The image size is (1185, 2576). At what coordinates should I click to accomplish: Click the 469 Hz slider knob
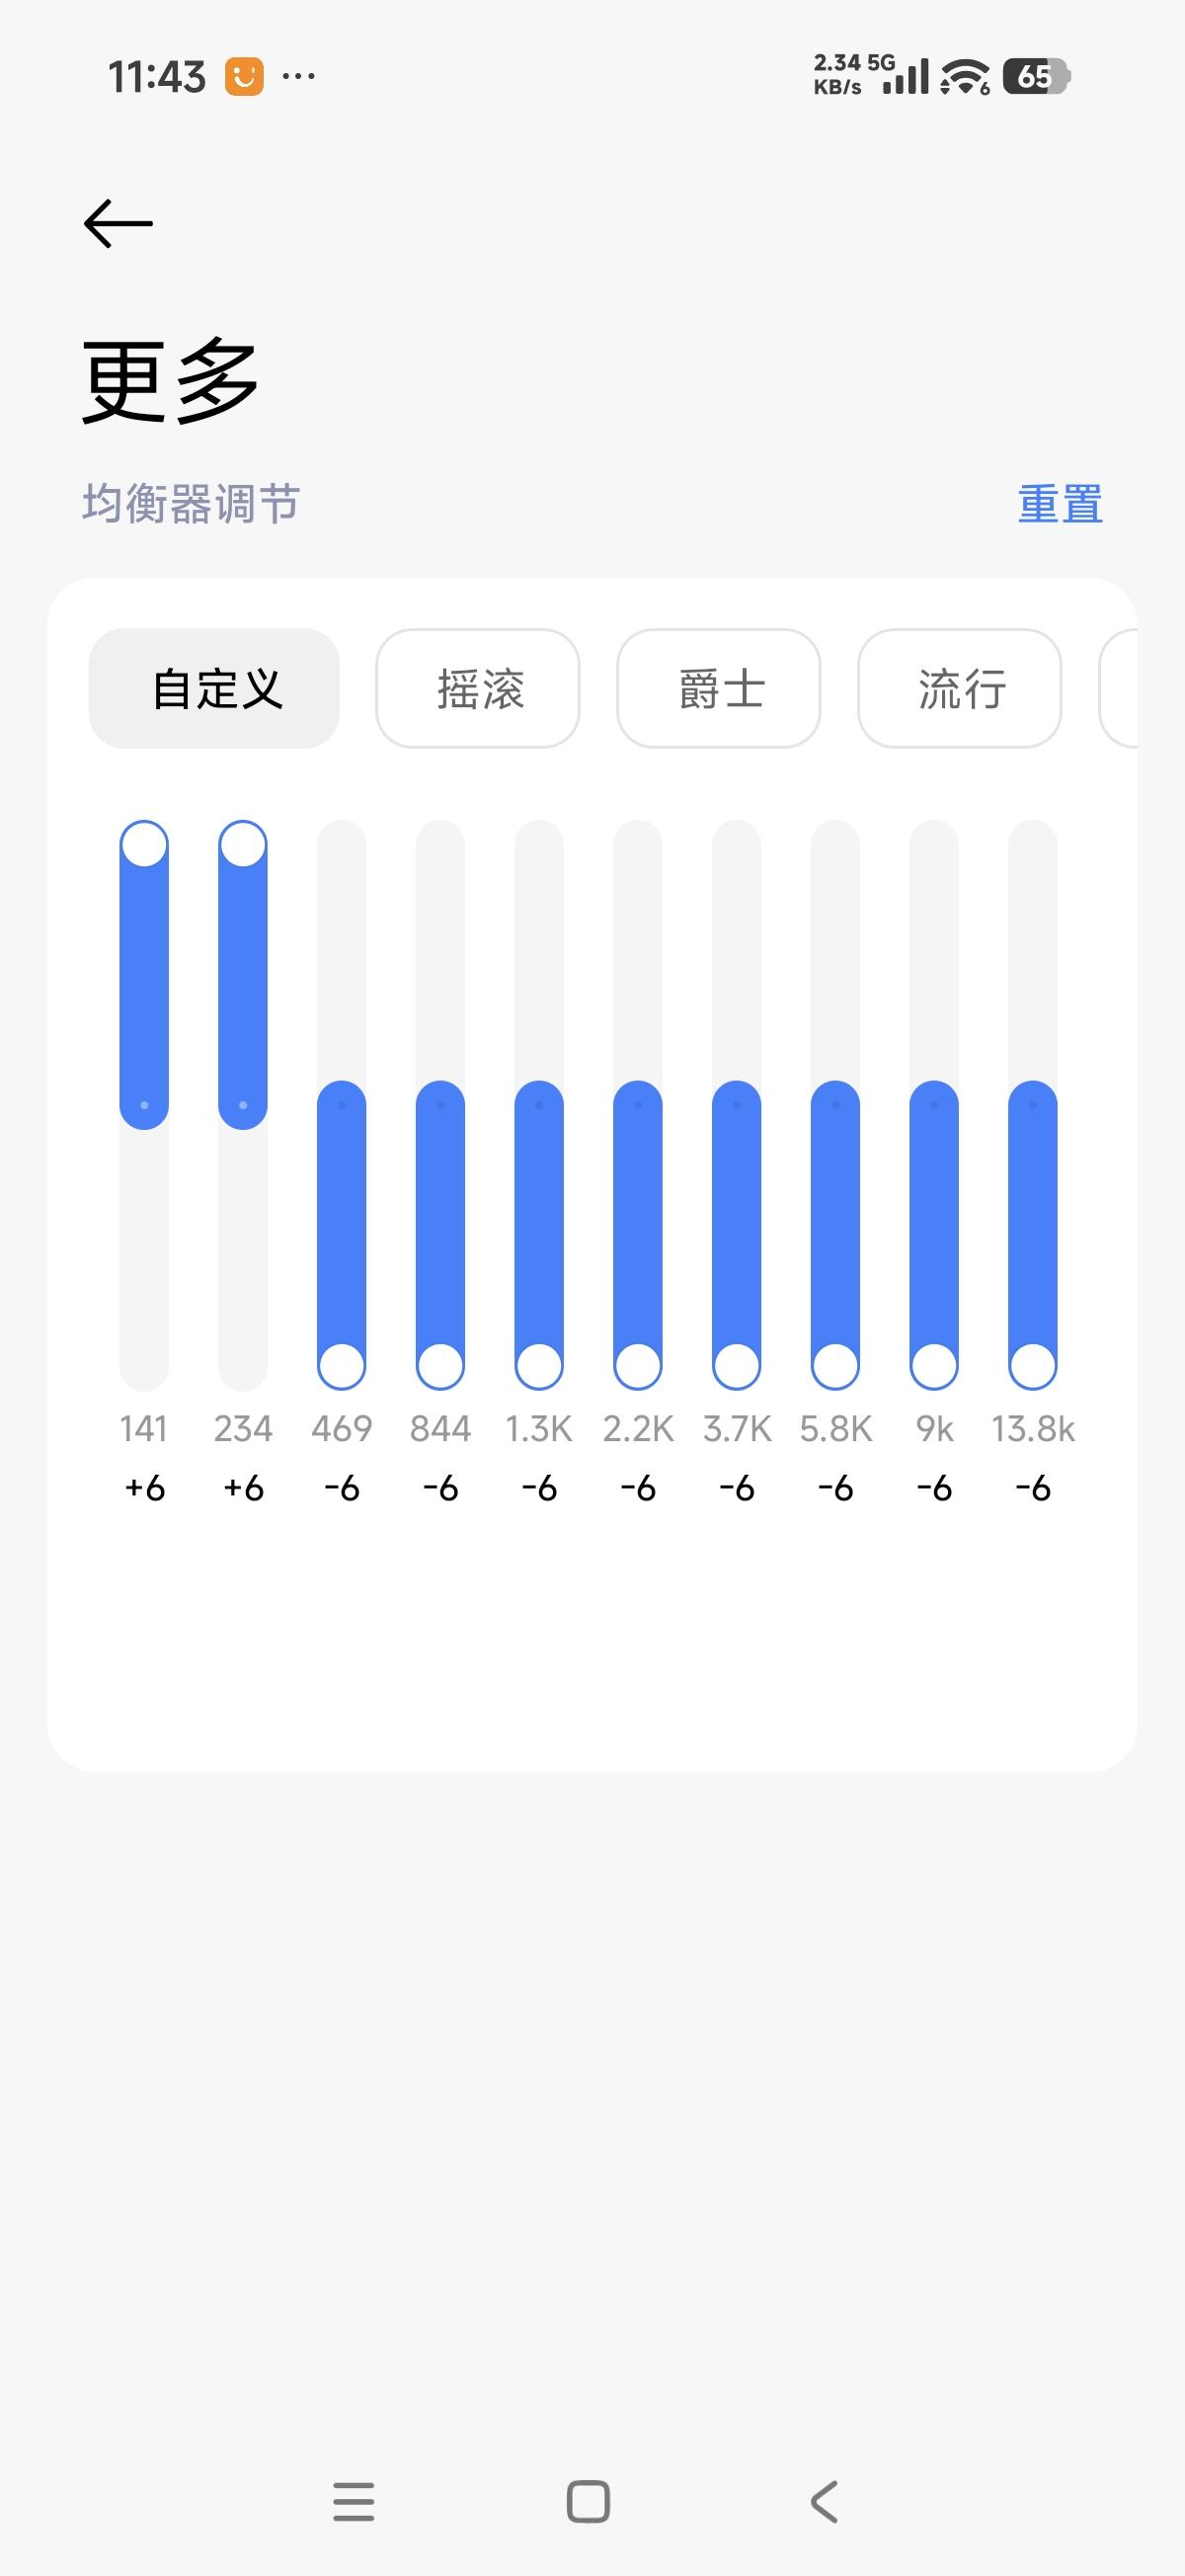(342, 1365)
